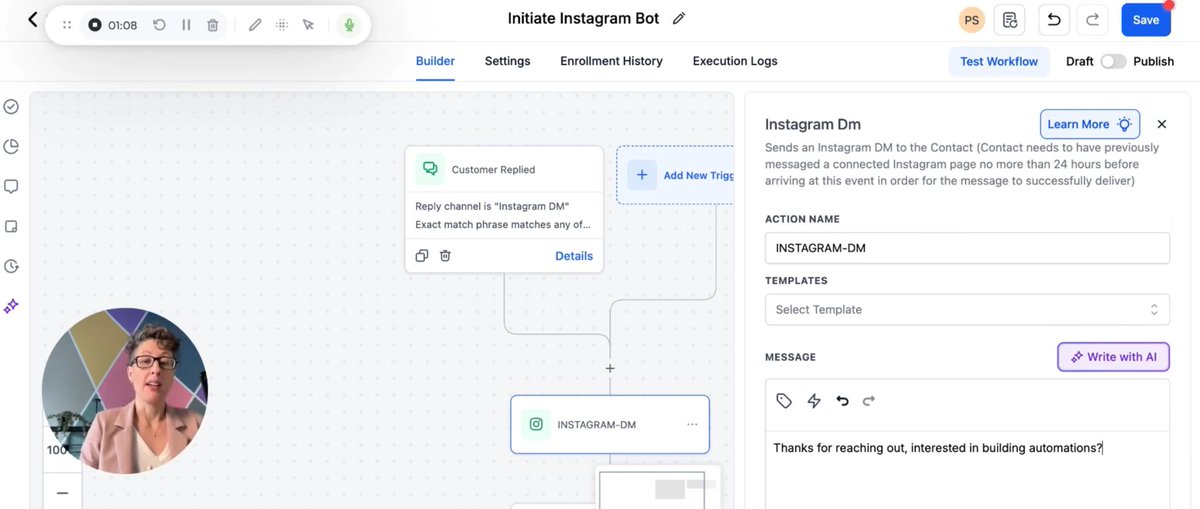Image resolution: width=1200 pixels, height=509 pixels.
Task: Open the Enrollment History tab
Action: [x=611, y=61]
